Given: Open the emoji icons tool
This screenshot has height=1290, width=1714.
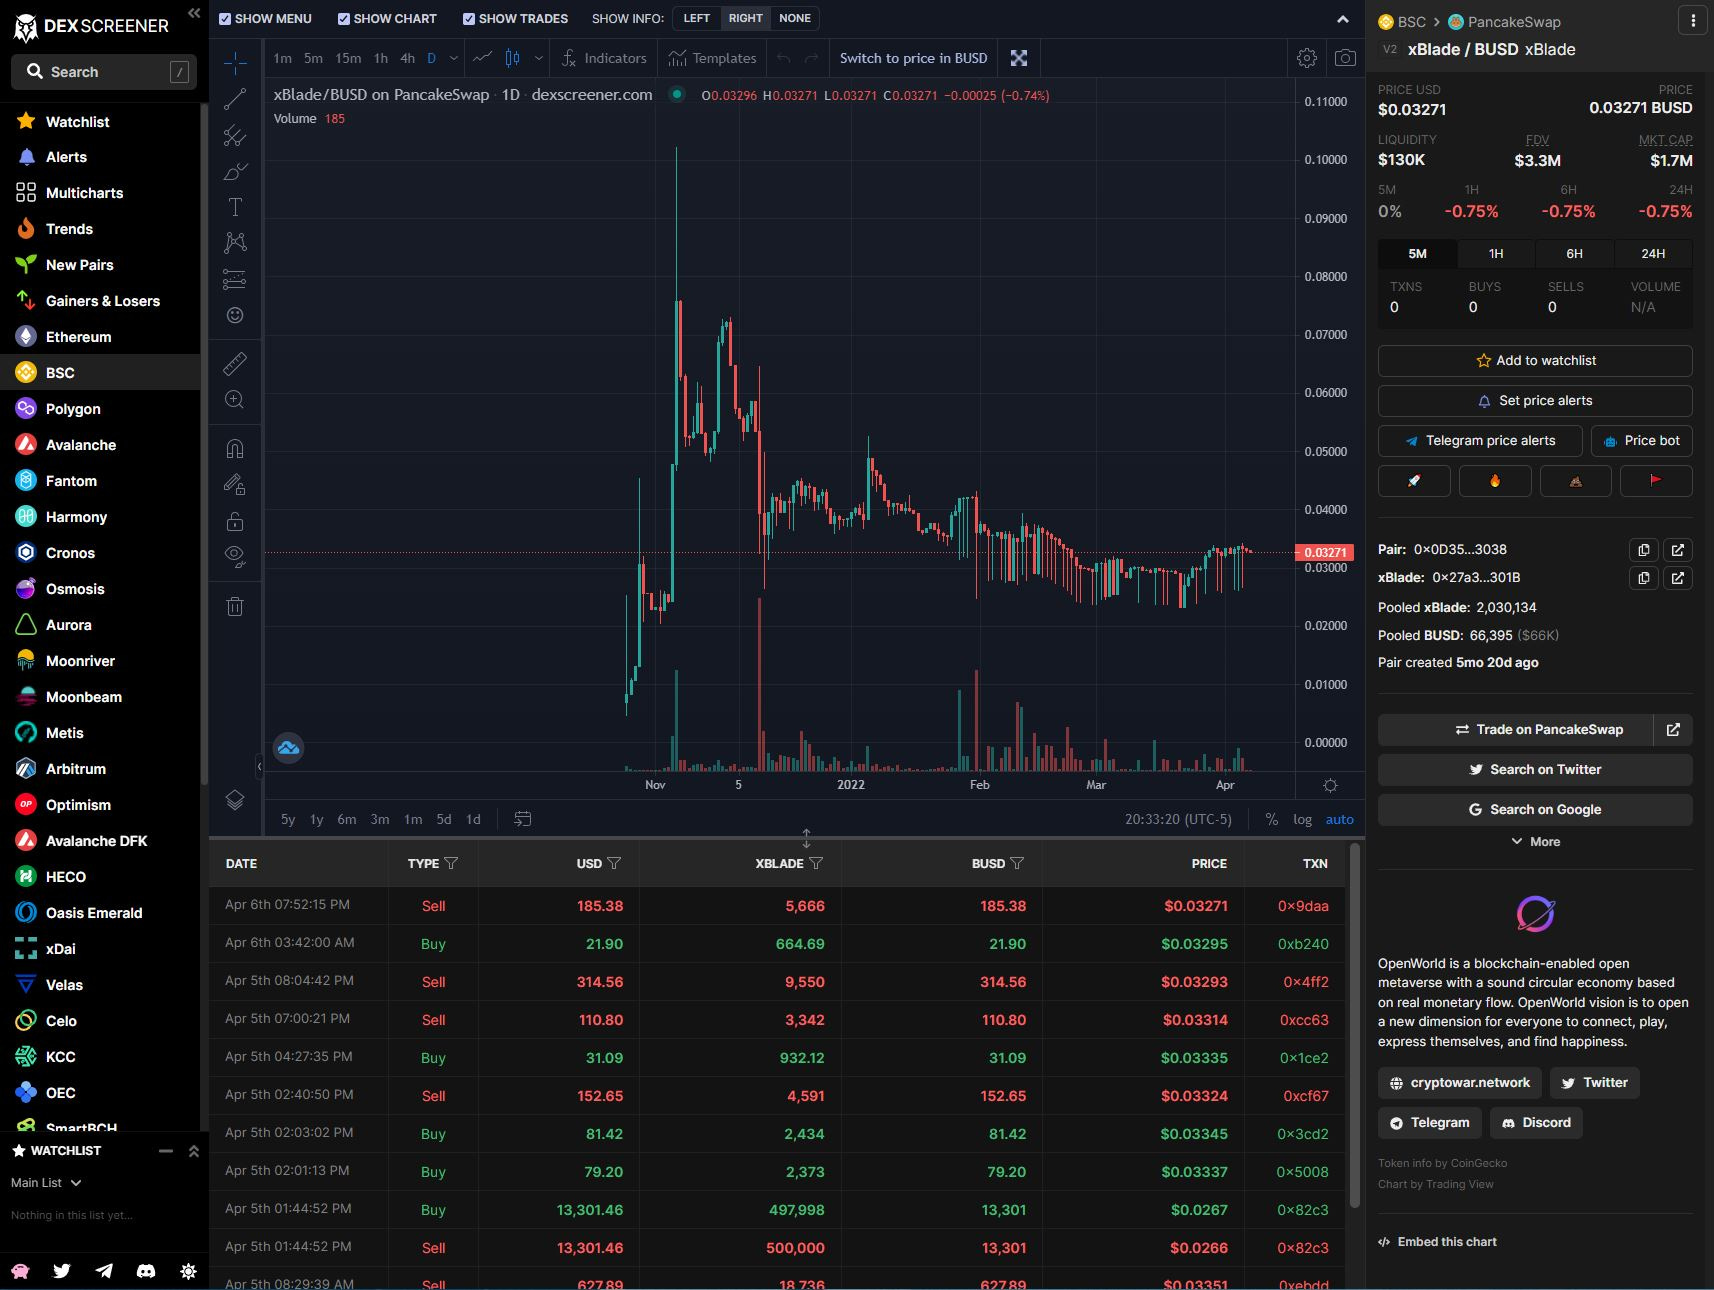Looking at the screenshot, I should click(235, 315).
